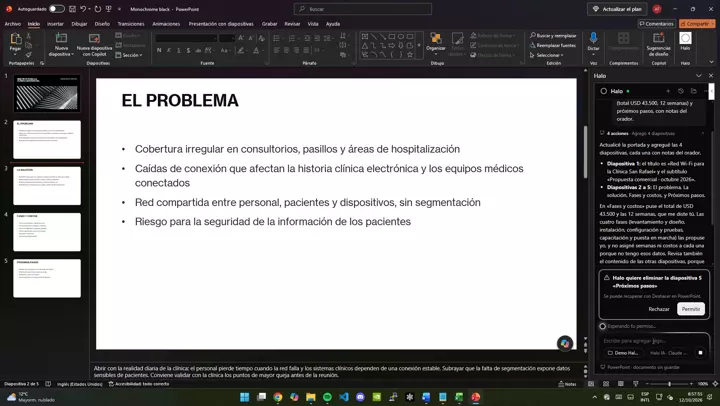Screen dimensions: 720x406
Task: Select slide 4 thumbnail Fases y costos
Action: coord(47,232)
